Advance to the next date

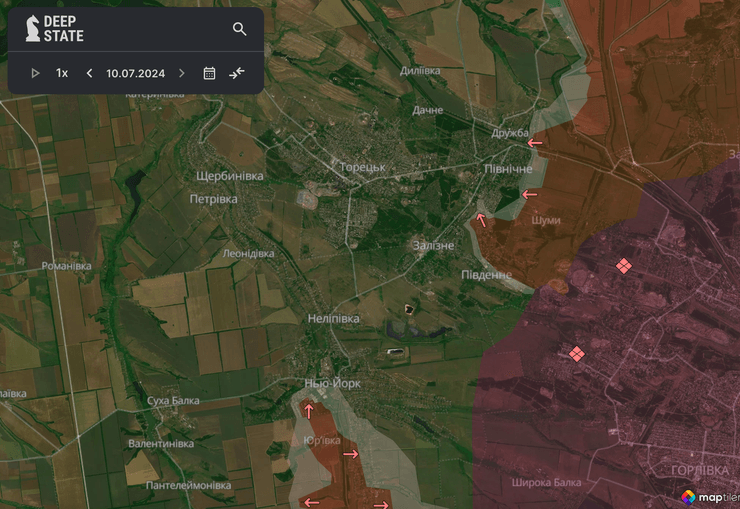point(181,73)
